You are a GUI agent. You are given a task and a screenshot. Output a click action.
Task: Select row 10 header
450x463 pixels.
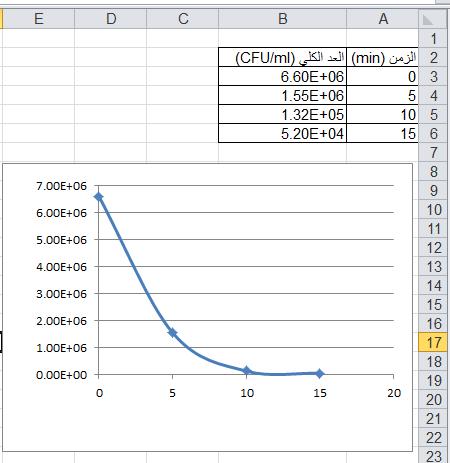coord(433,210)
